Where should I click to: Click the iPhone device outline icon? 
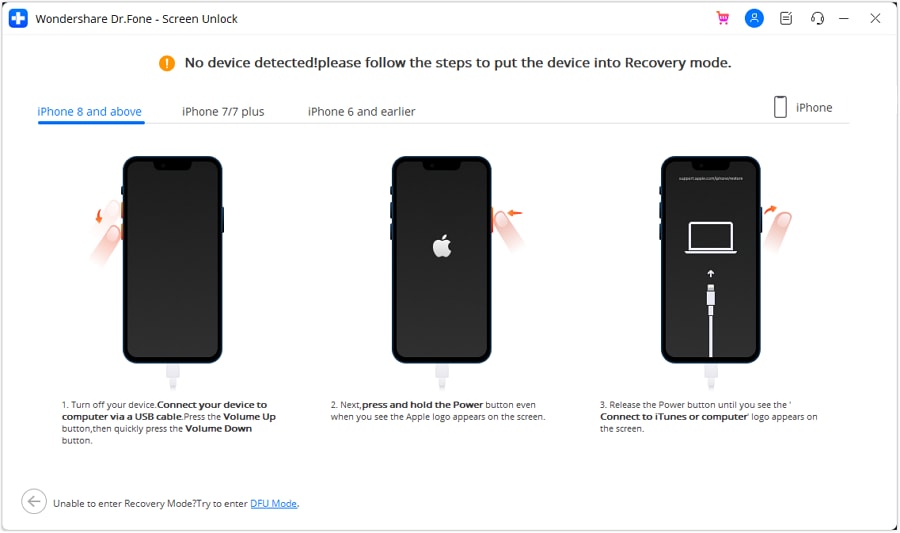tap(780, 107)
